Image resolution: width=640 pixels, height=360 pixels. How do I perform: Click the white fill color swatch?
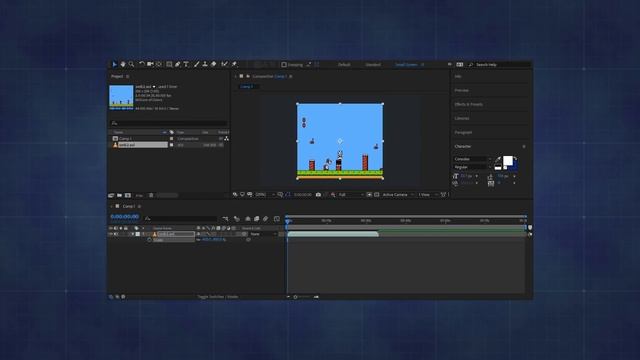[x=508, y=161]
